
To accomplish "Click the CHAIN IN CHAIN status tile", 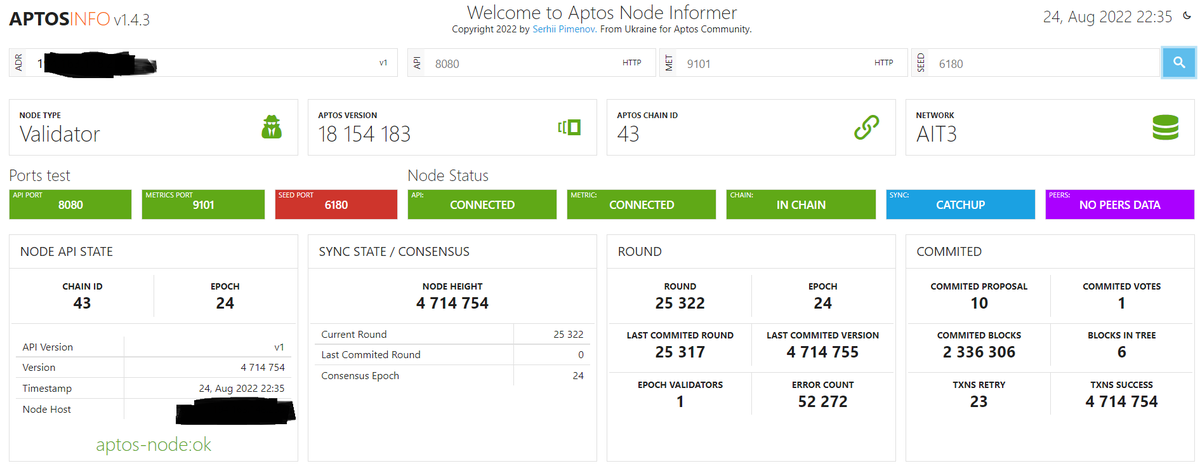I will 801,204.
